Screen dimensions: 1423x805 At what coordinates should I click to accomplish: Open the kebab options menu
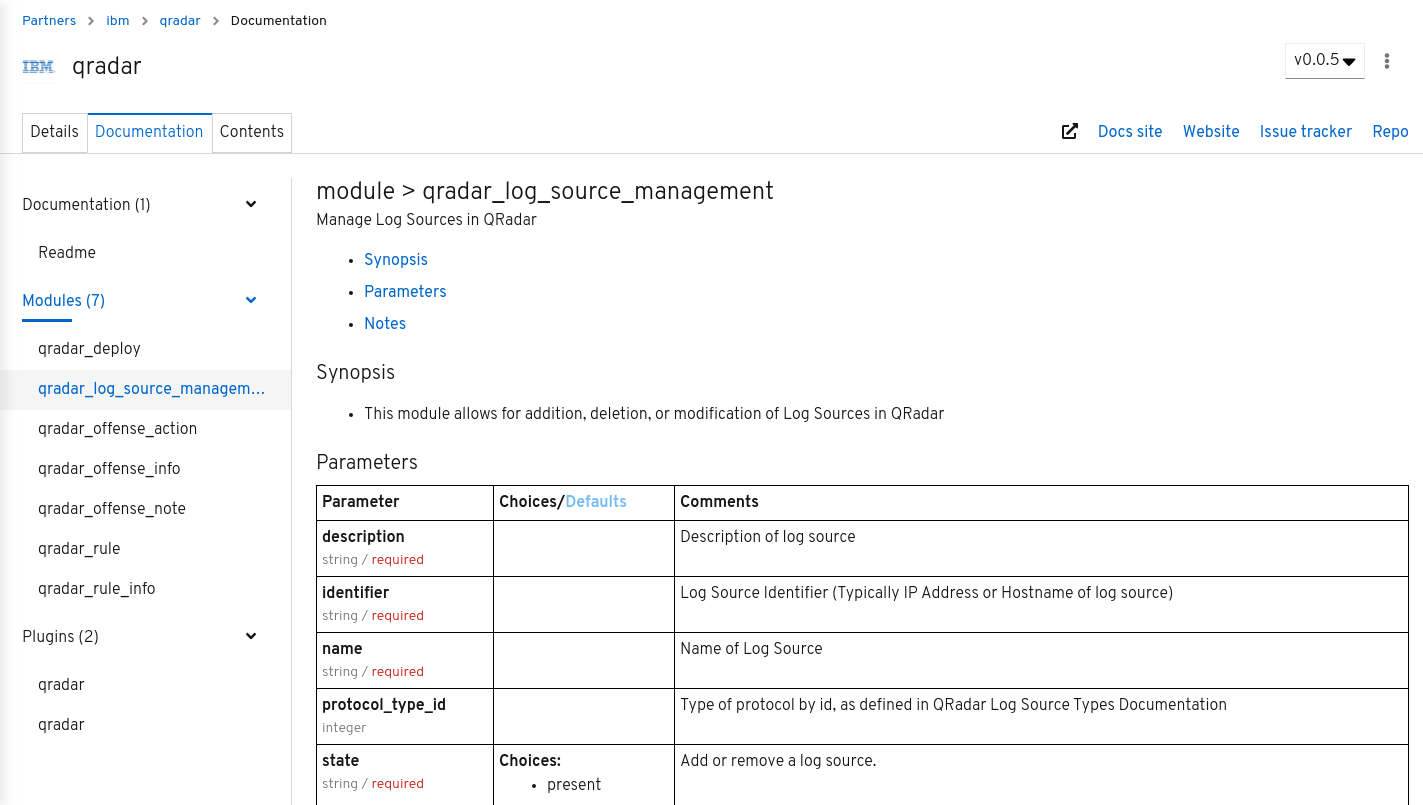tap(1386, 61)
